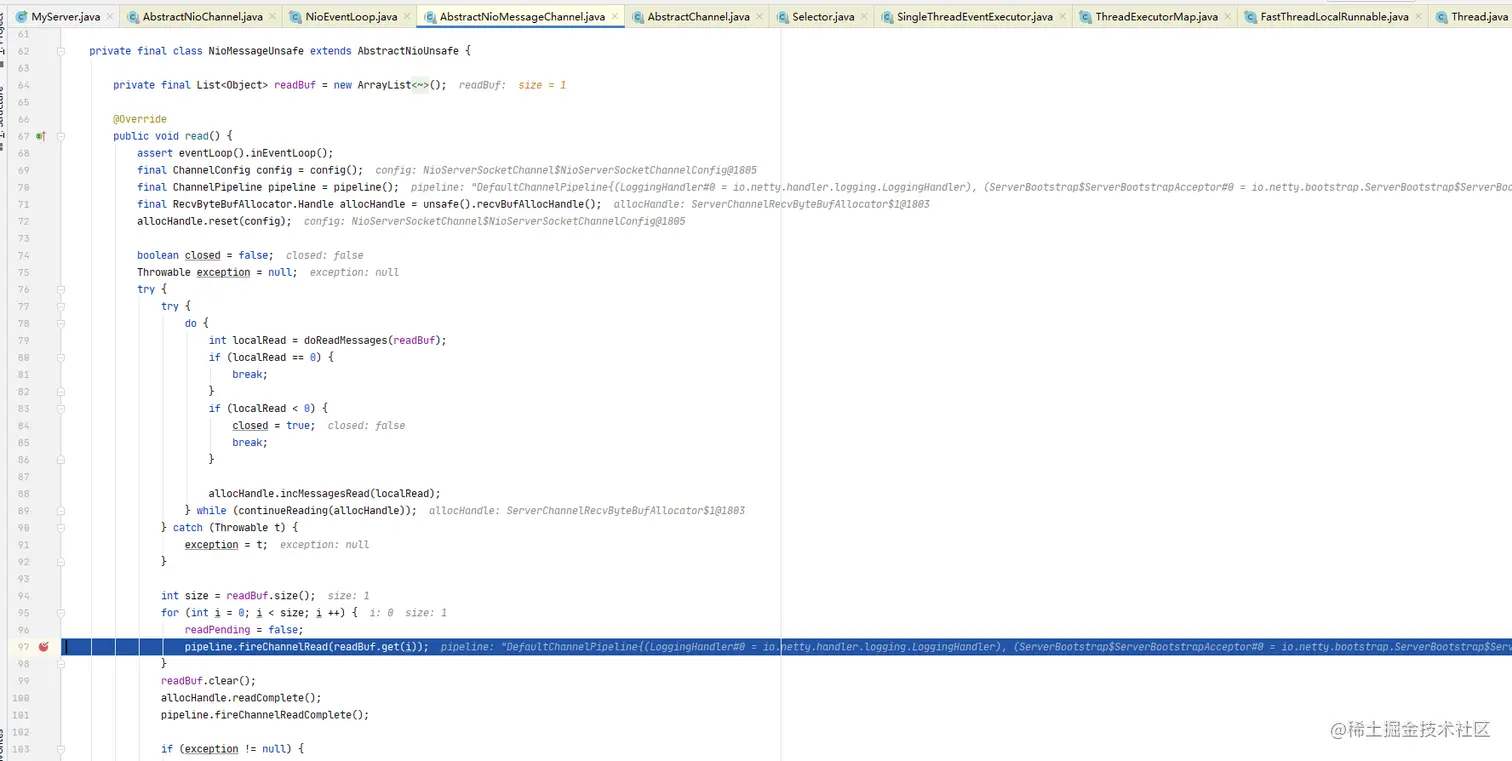The height and width of the screenshot is (761, 1512).
Task: Click the allocHandle.readComplete() statement
Action: [241, 697]
